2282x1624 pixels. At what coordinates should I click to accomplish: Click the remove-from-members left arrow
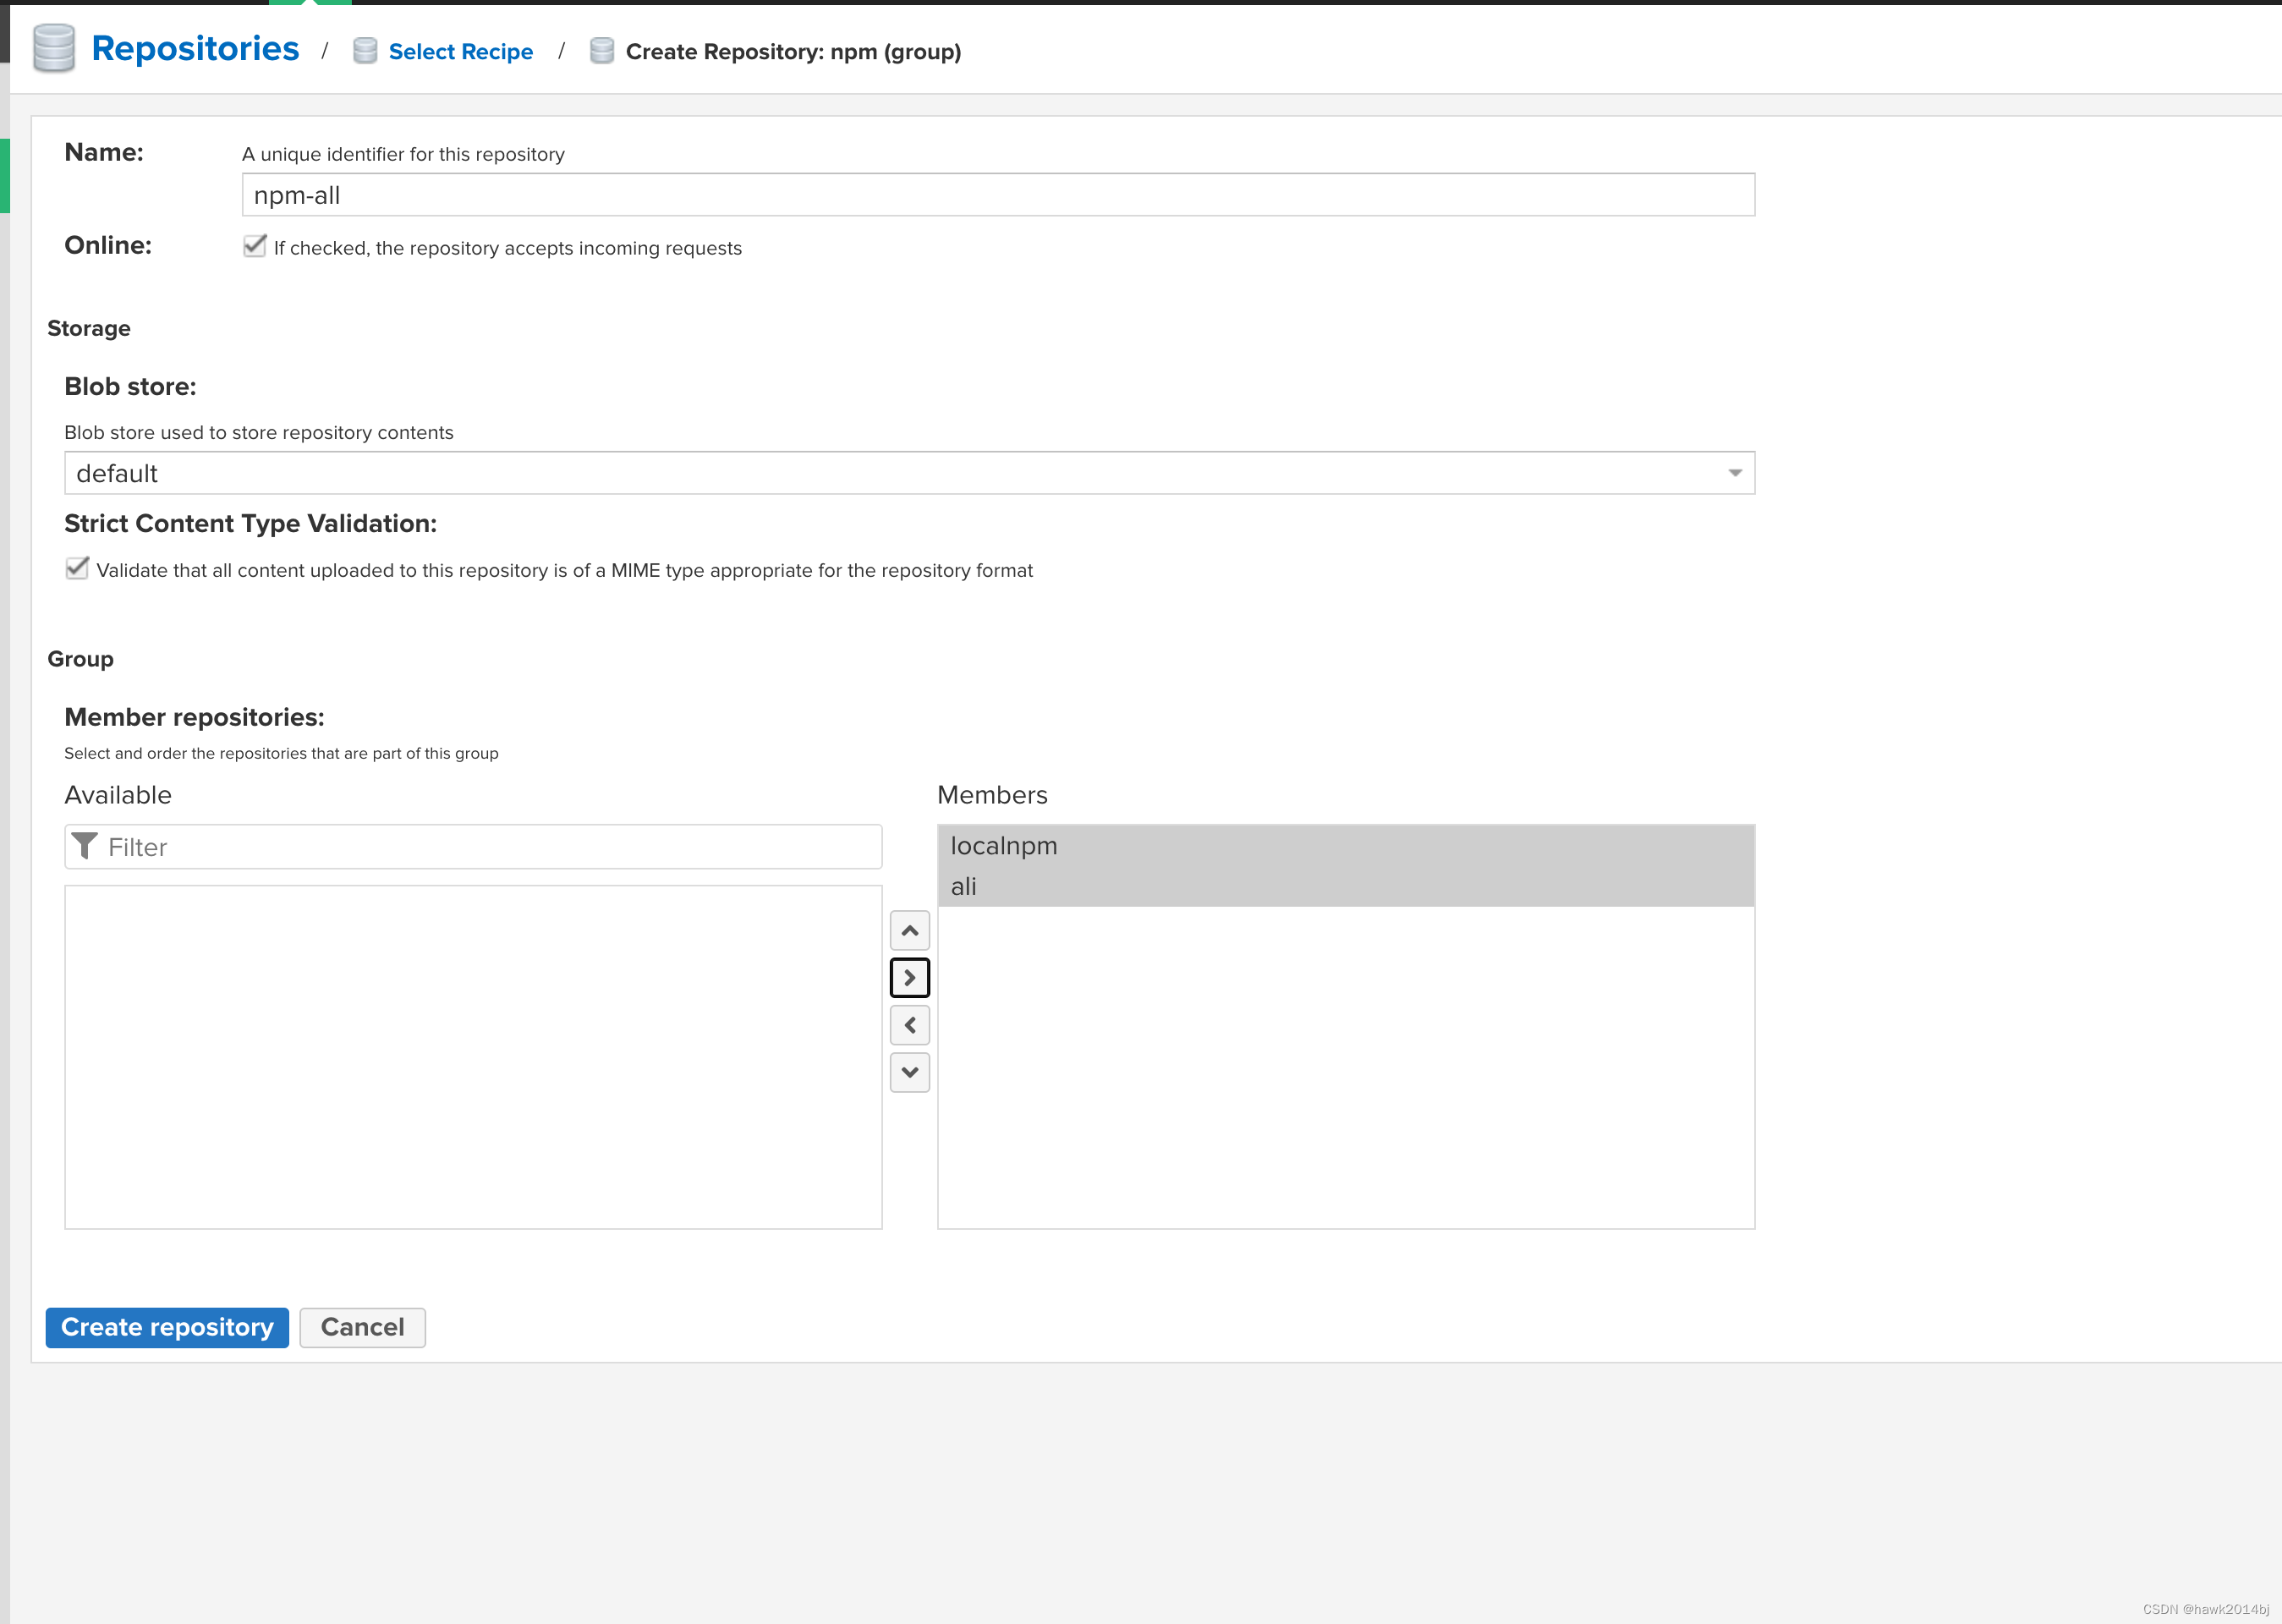[909, 1025]
